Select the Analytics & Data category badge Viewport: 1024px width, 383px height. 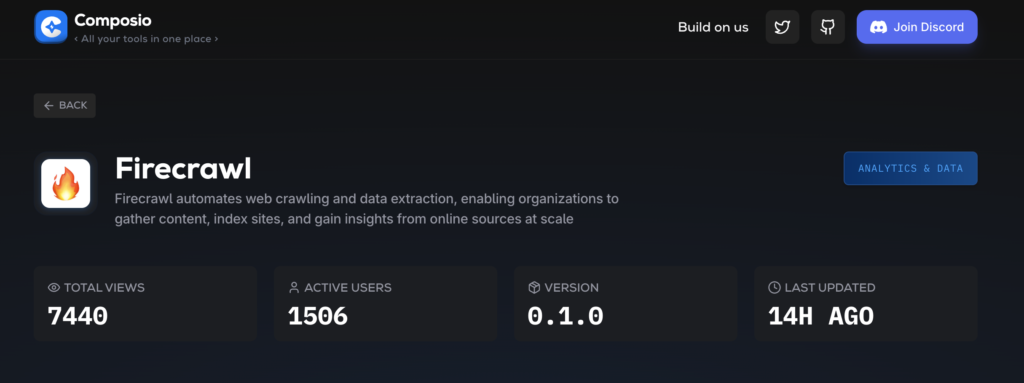(910, 169)
